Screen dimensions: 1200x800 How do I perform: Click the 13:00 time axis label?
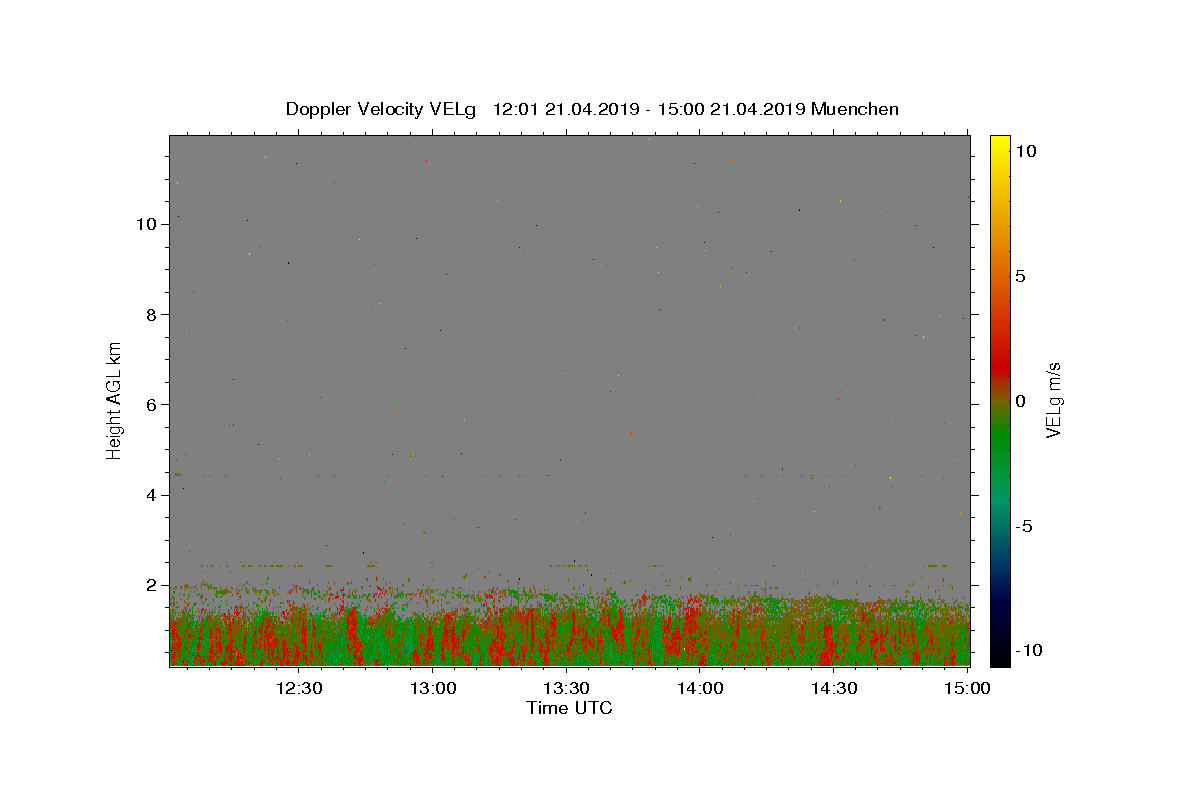coord(434,688)
